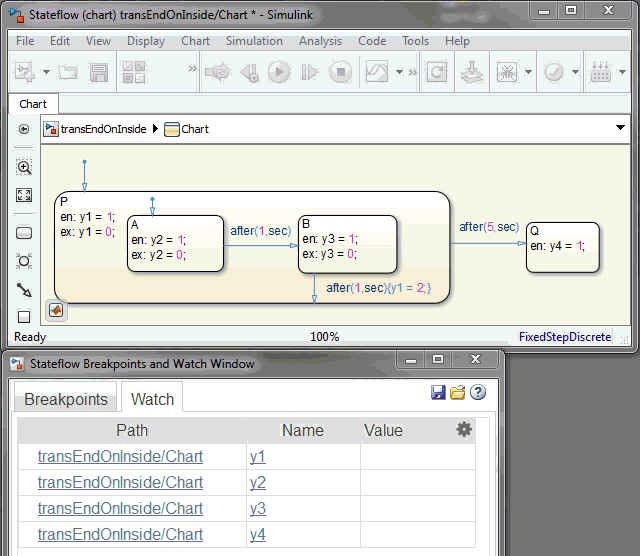Click transEndOnInside/Chart link for y4
This screenshot has width=640, height=556.
(120, 535)
